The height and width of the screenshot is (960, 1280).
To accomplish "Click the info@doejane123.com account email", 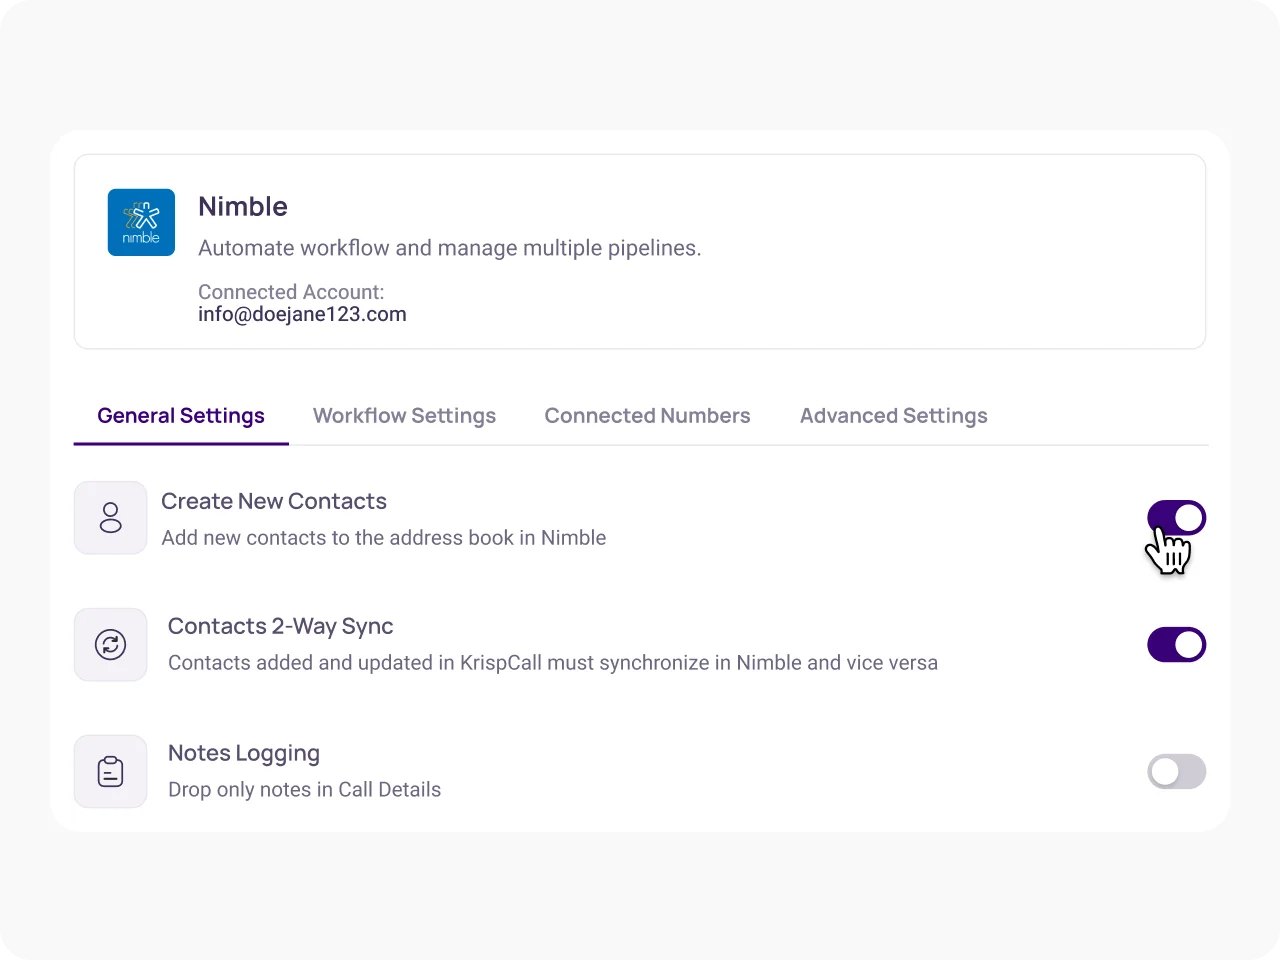I will 302,314.
